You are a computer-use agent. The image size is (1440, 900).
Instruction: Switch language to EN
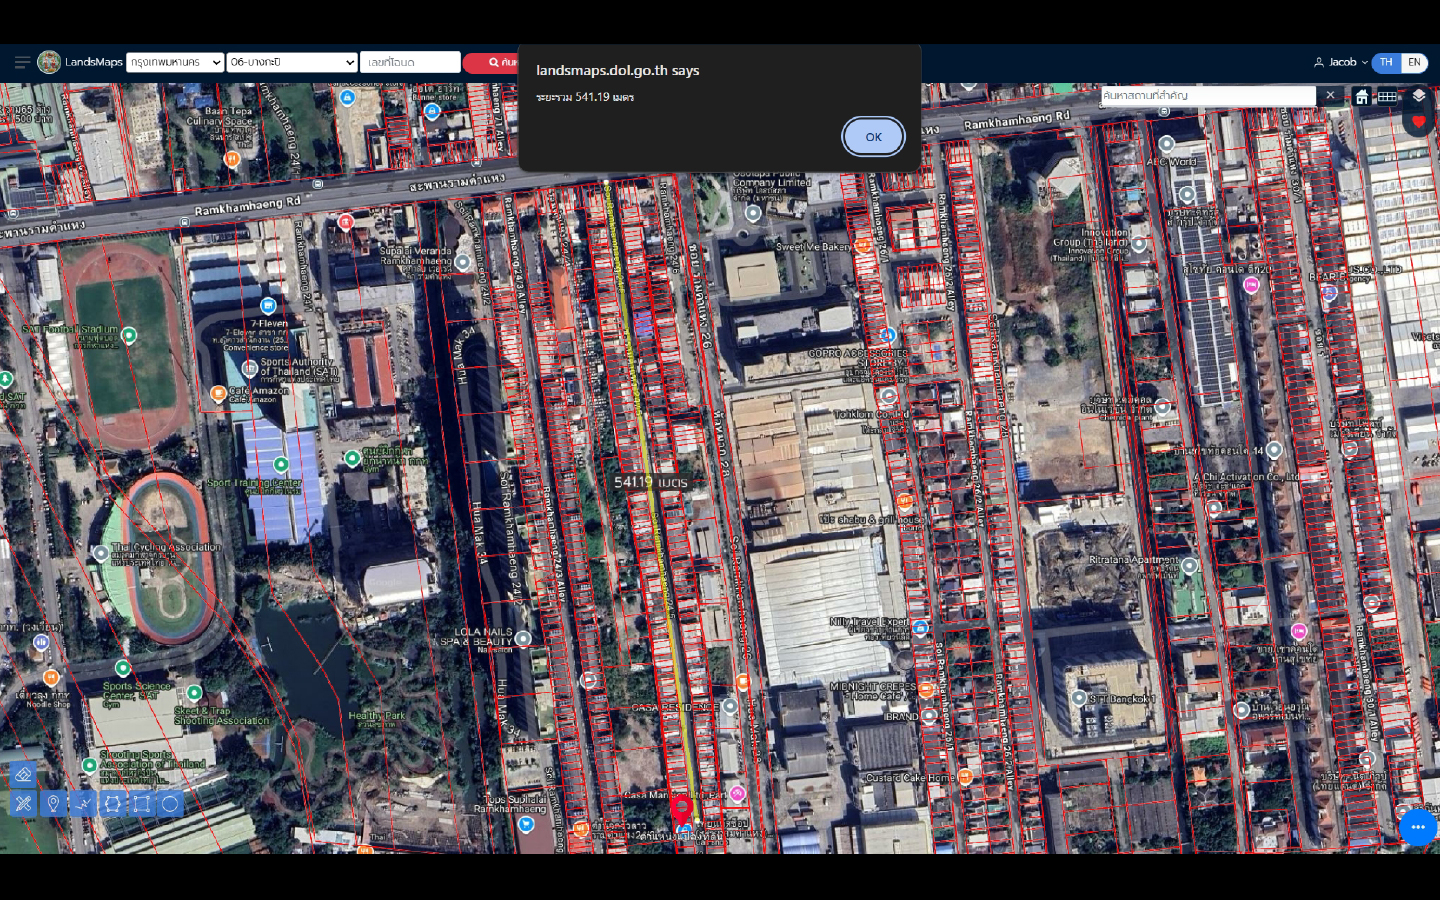click(1414, 62)
